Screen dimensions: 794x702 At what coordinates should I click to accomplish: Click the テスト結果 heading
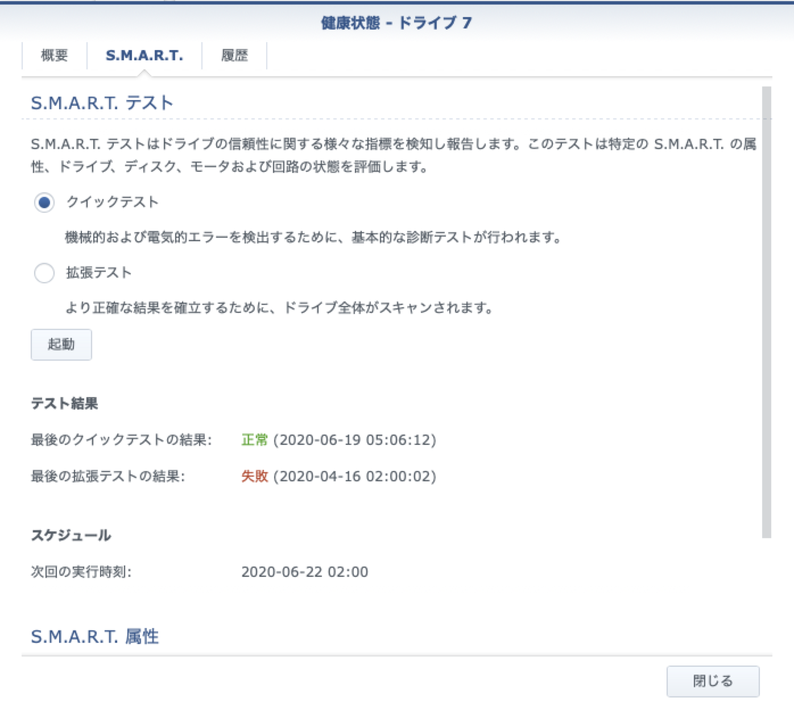[x=64, y=403]
